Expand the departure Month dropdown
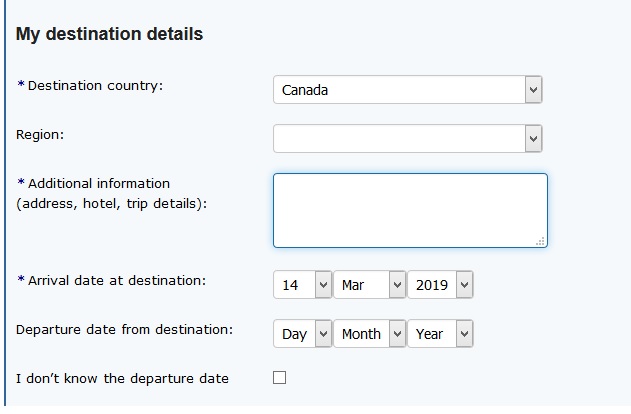631x414 pixels. click(x=370, y=334)
